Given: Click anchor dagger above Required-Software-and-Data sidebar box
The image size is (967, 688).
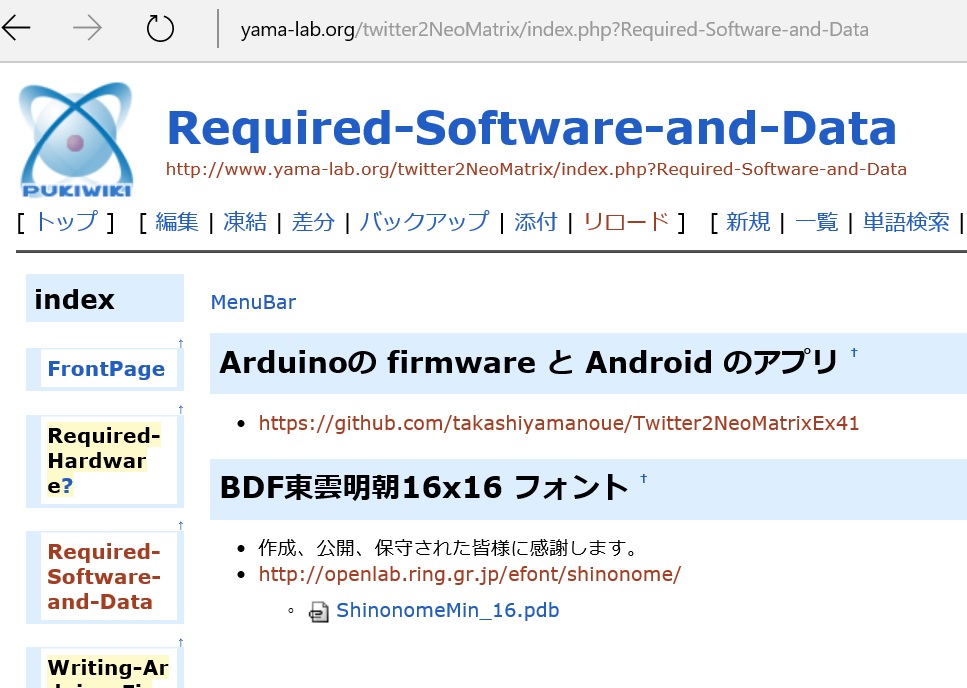Looking at the screenshot, I should (x=181, y=525).
